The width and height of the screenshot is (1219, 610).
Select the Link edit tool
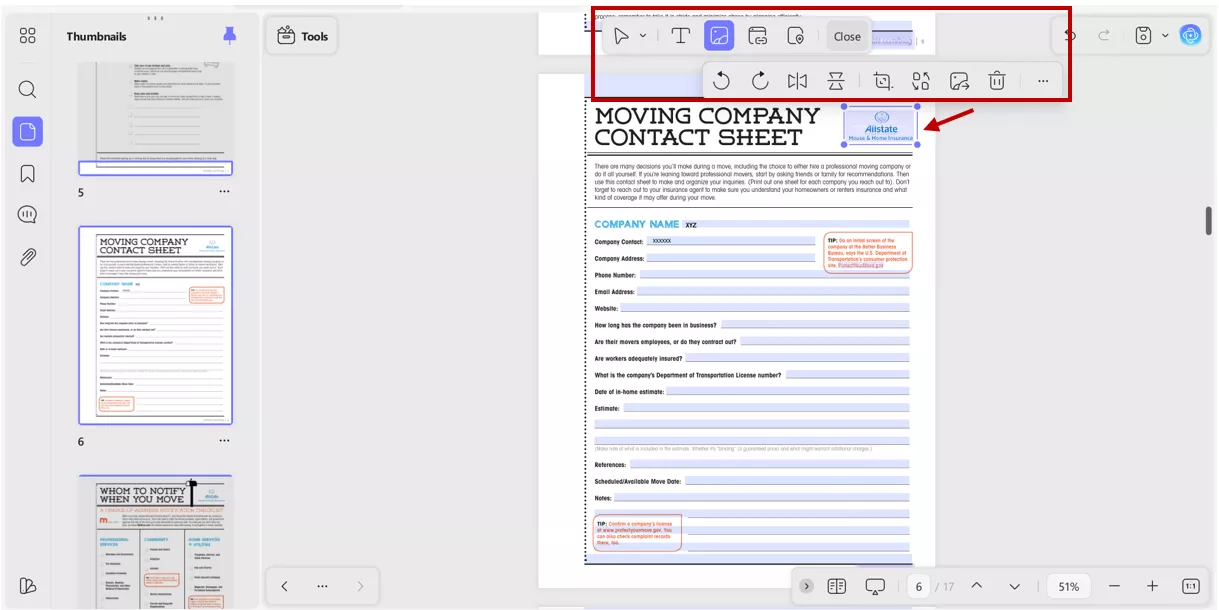coord(757,36)
